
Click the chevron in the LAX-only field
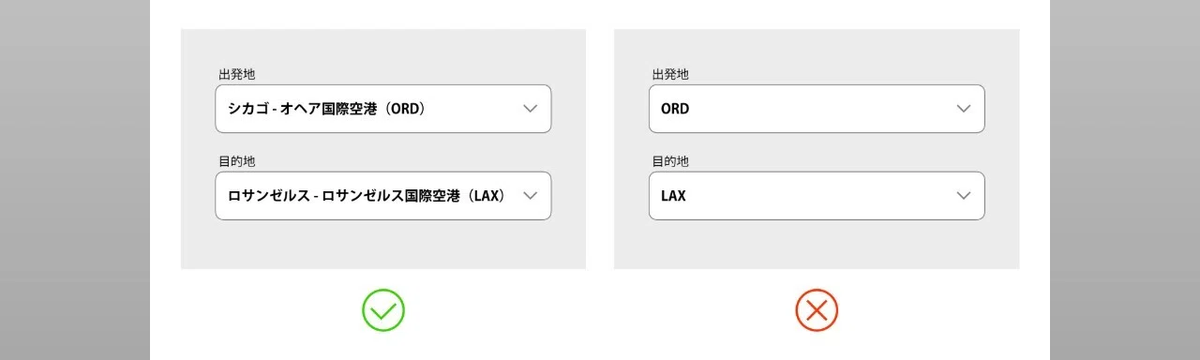point(964,196)
